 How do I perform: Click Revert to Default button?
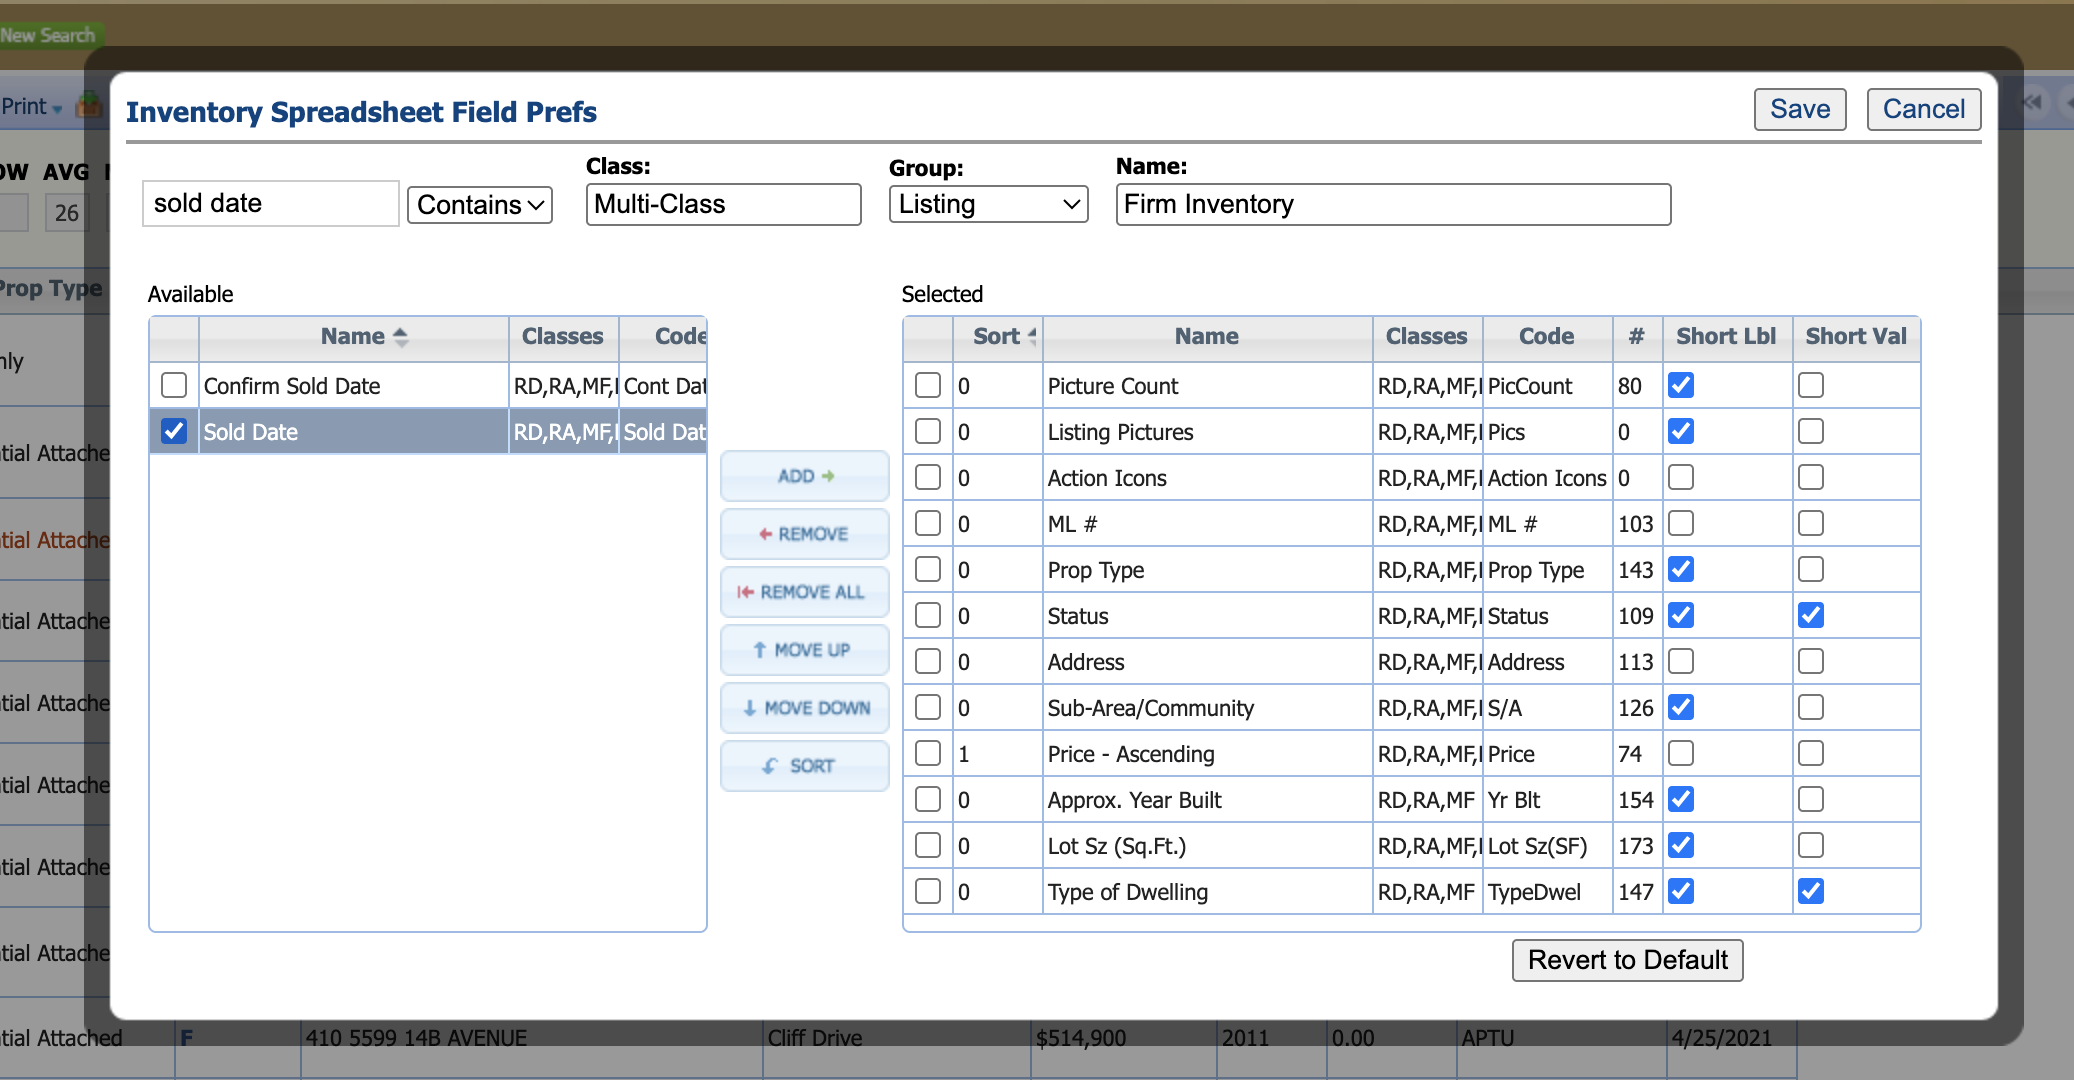click(x=1627, y=960)
